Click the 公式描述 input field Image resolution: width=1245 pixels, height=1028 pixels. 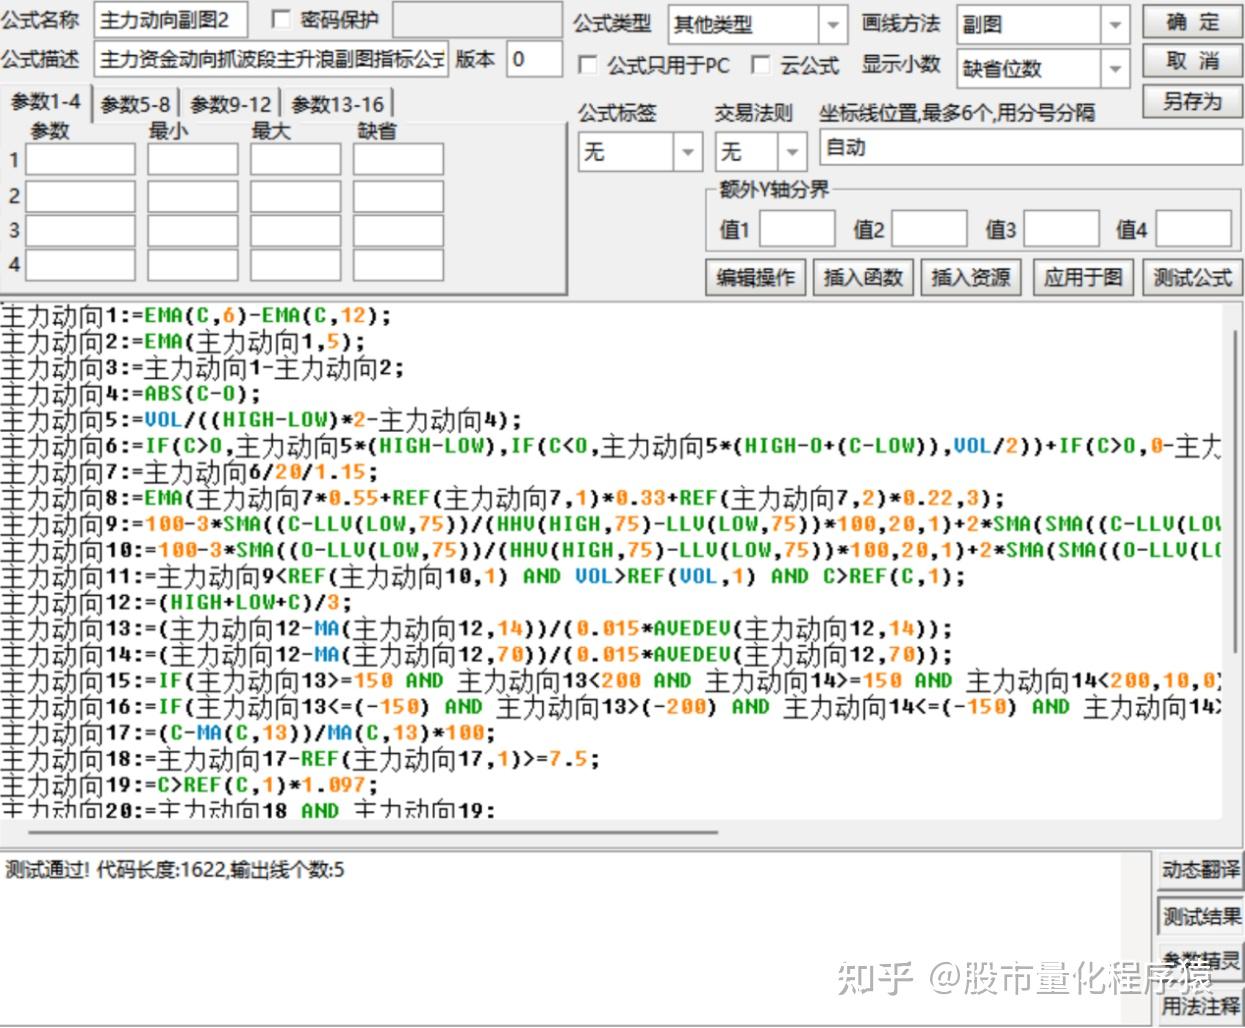pyautogui.click(x=272, y=60)
